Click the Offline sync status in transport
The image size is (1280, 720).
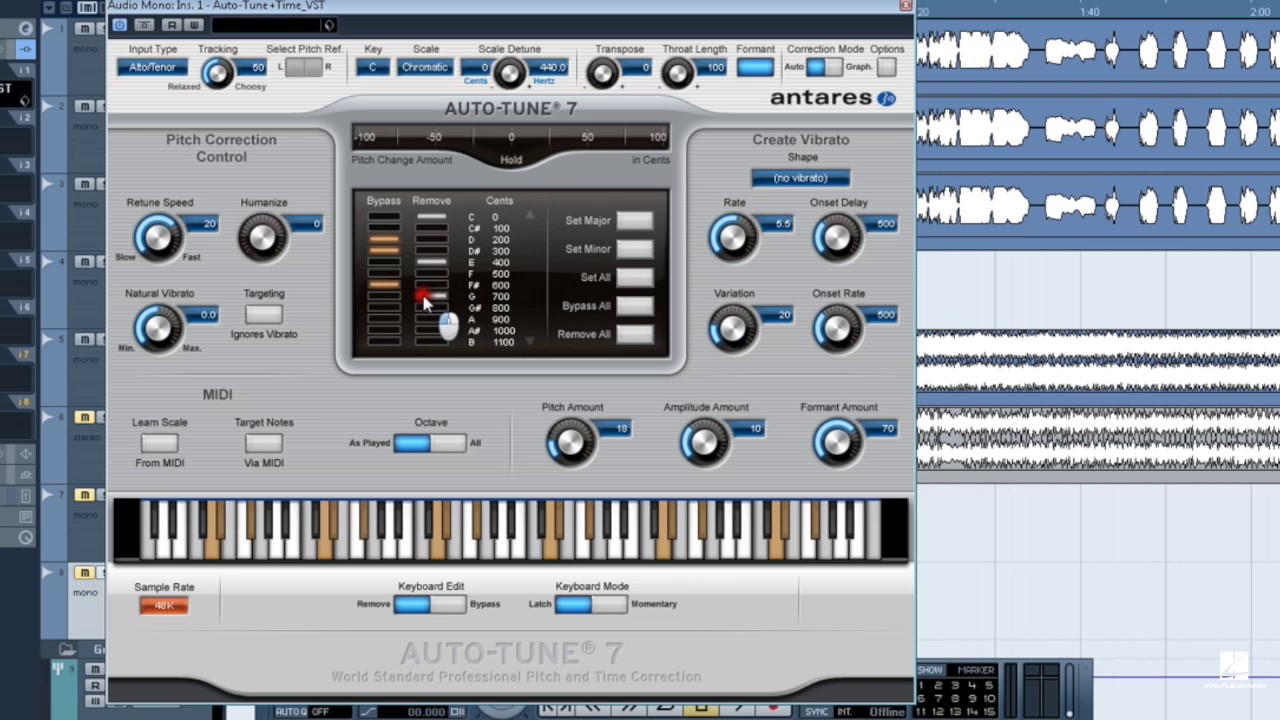coord(886,712)
